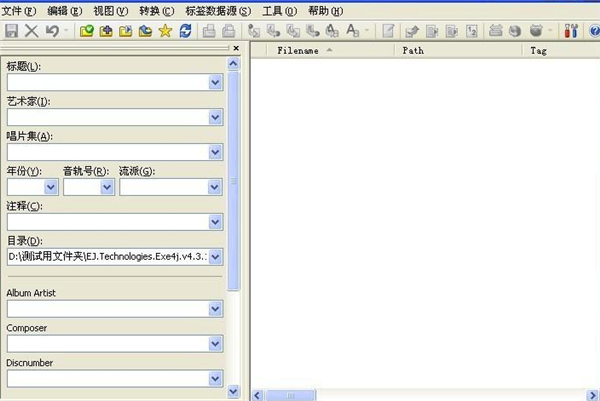Viewport: 600px width, 401px height.
Task: Click the first green folder icon in toolbar
Action: click(86, 31)
